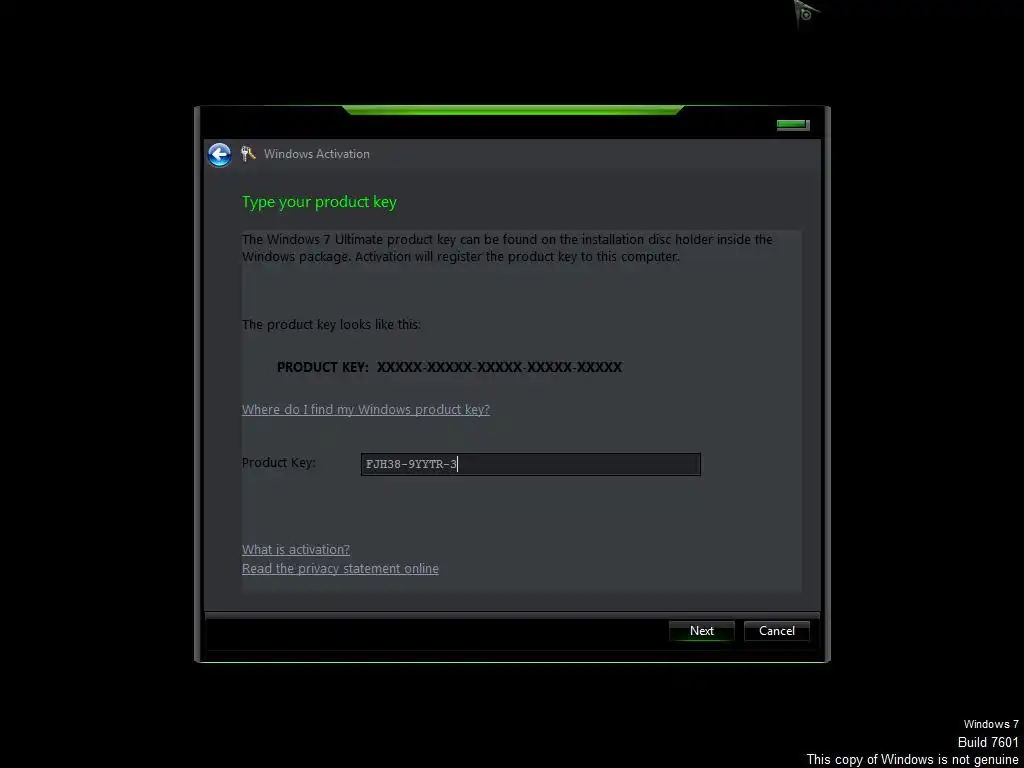Click the keys icon beside Windows Activation
Screen dimensions: 1024x768
(248, 154)
